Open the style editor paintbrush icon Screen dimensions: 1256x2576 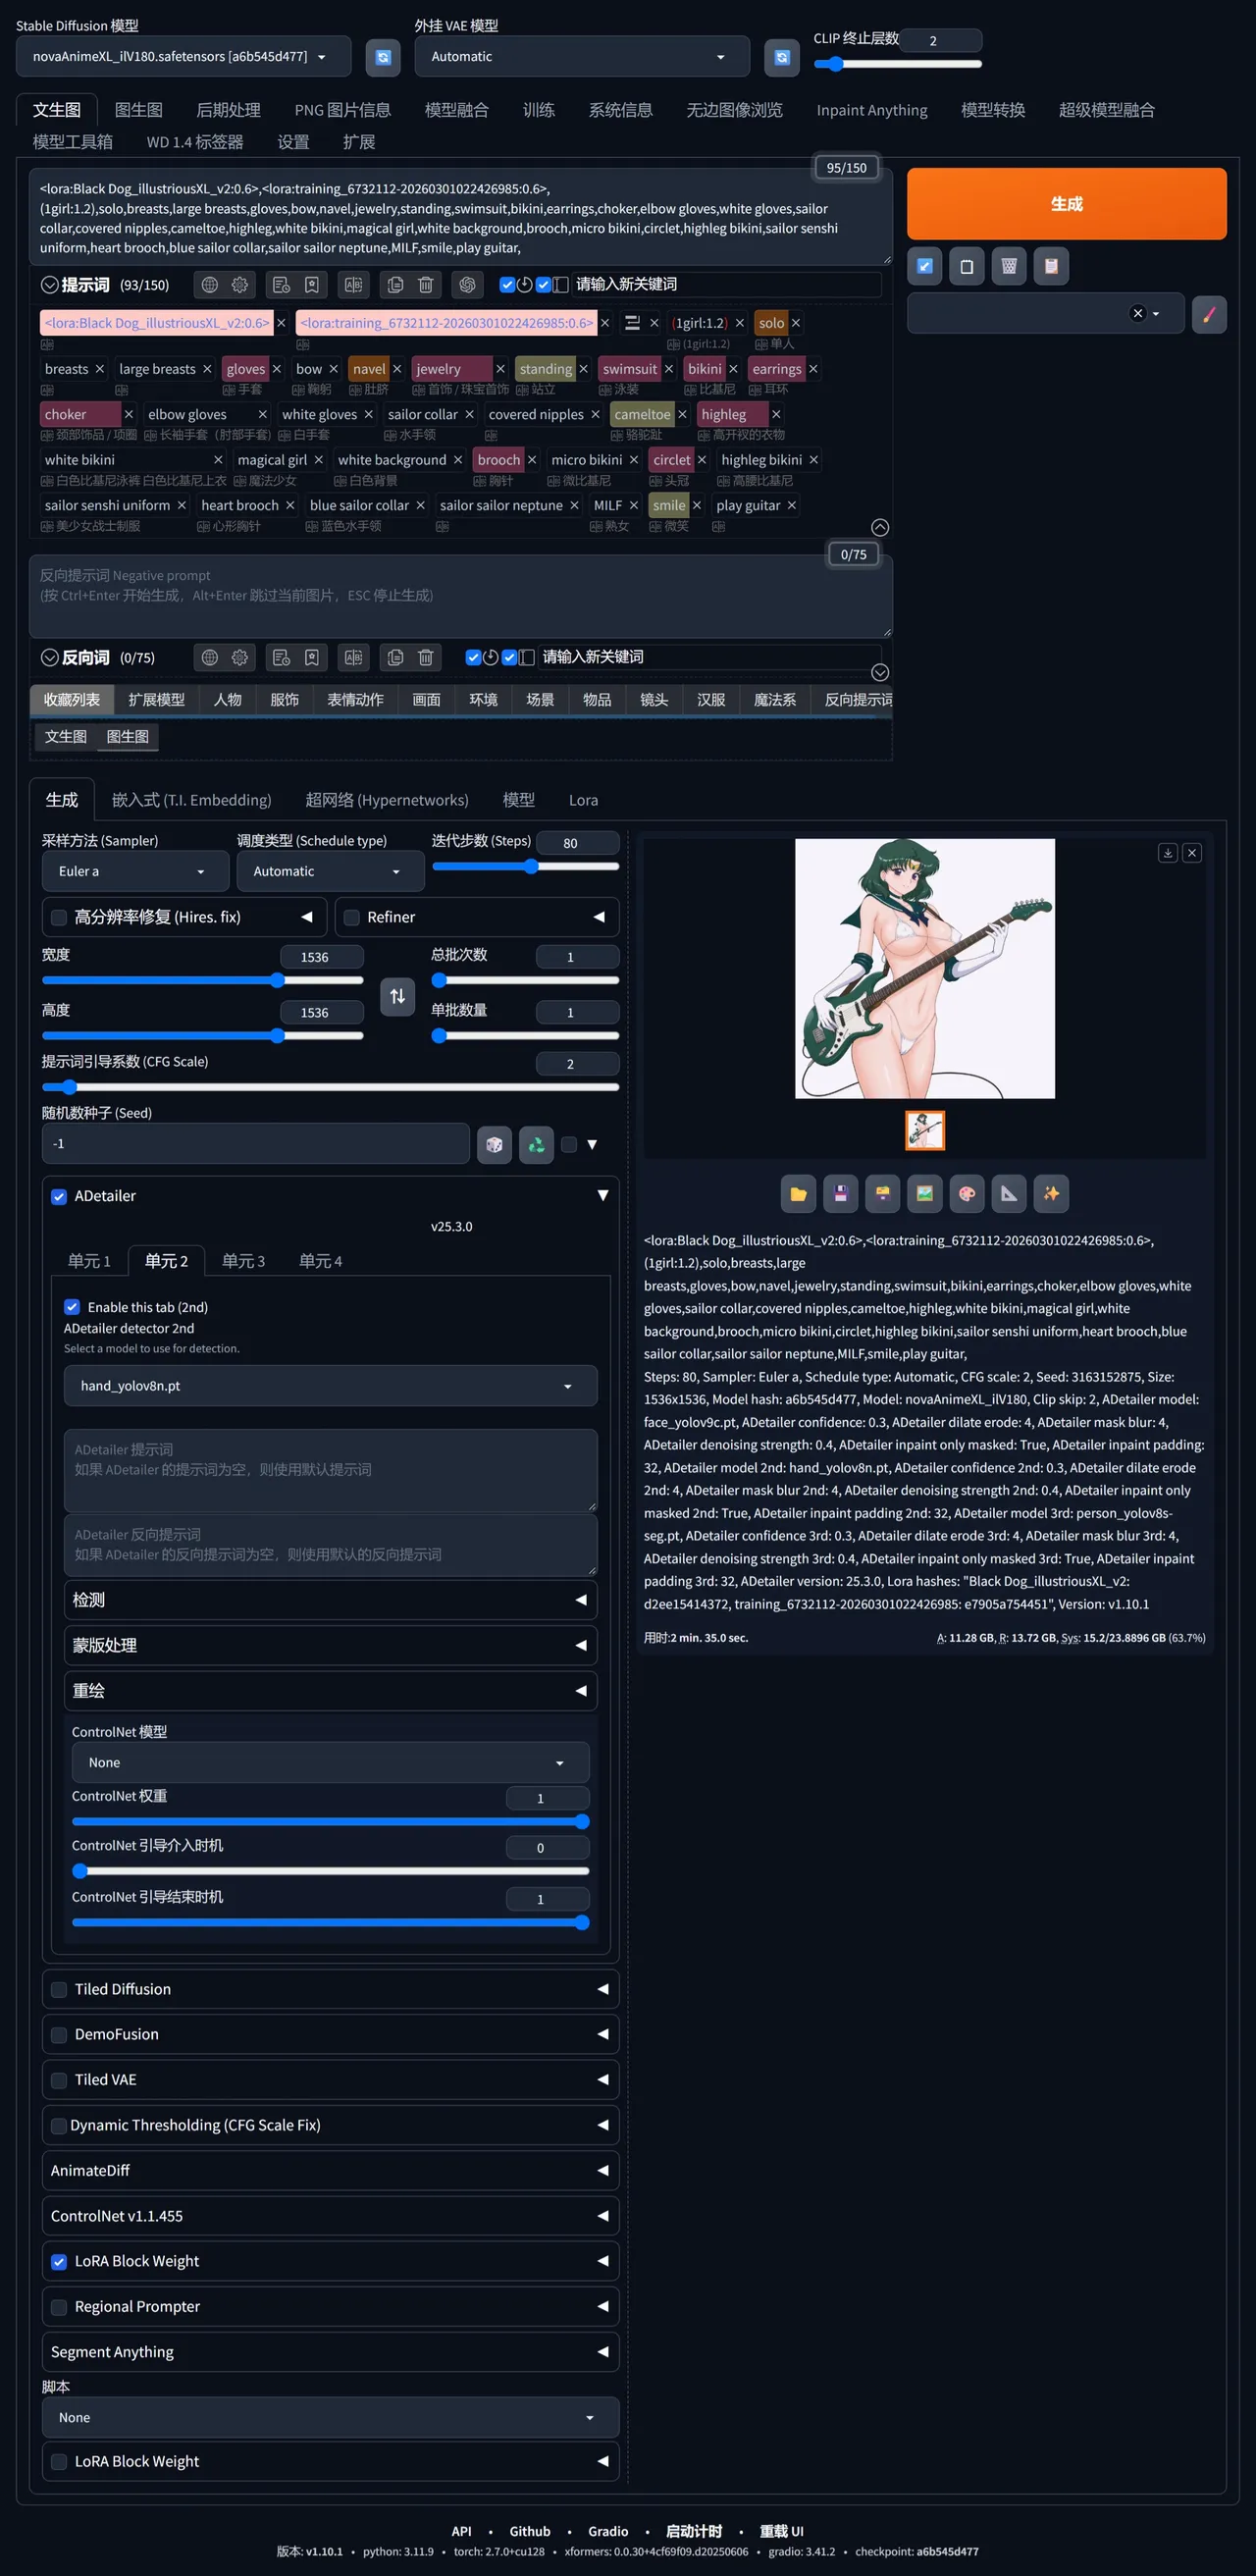click(1209, 314)
